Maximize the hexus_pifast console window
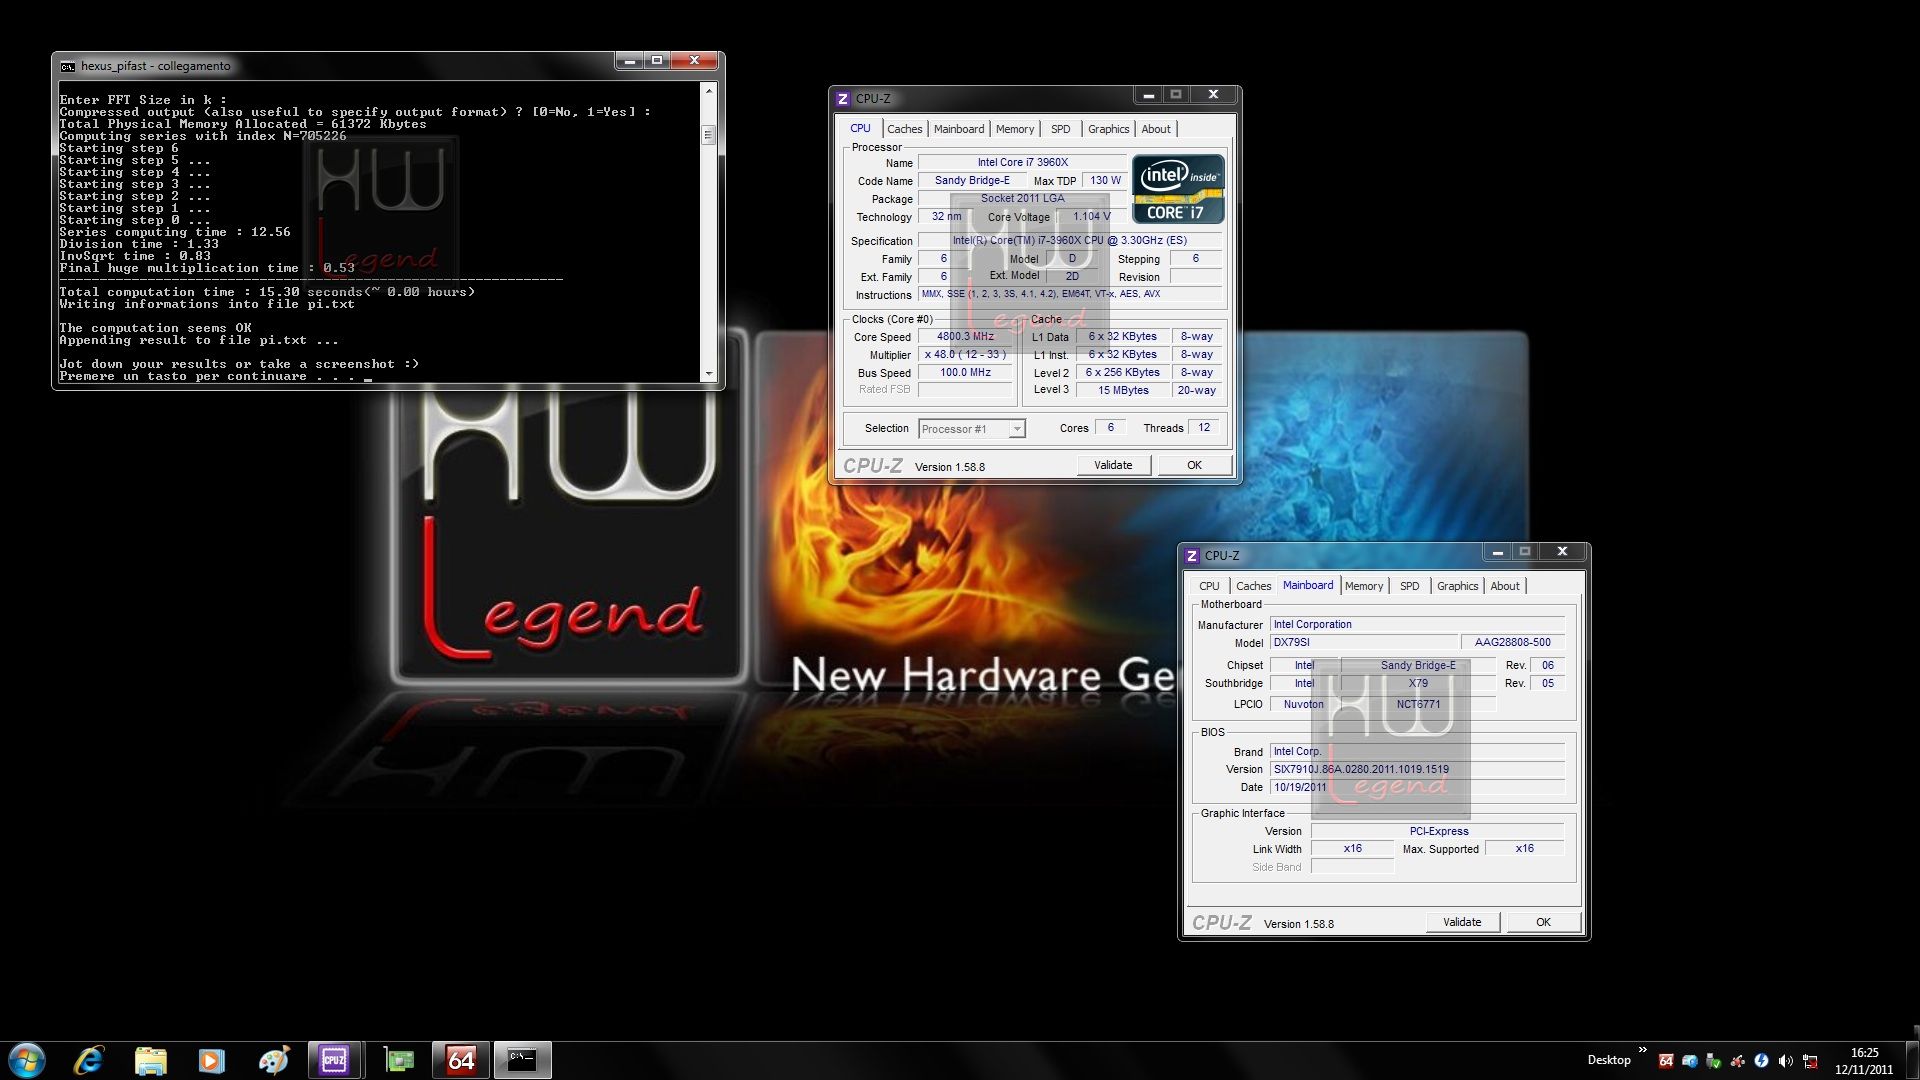 click(x=657, y=61)
